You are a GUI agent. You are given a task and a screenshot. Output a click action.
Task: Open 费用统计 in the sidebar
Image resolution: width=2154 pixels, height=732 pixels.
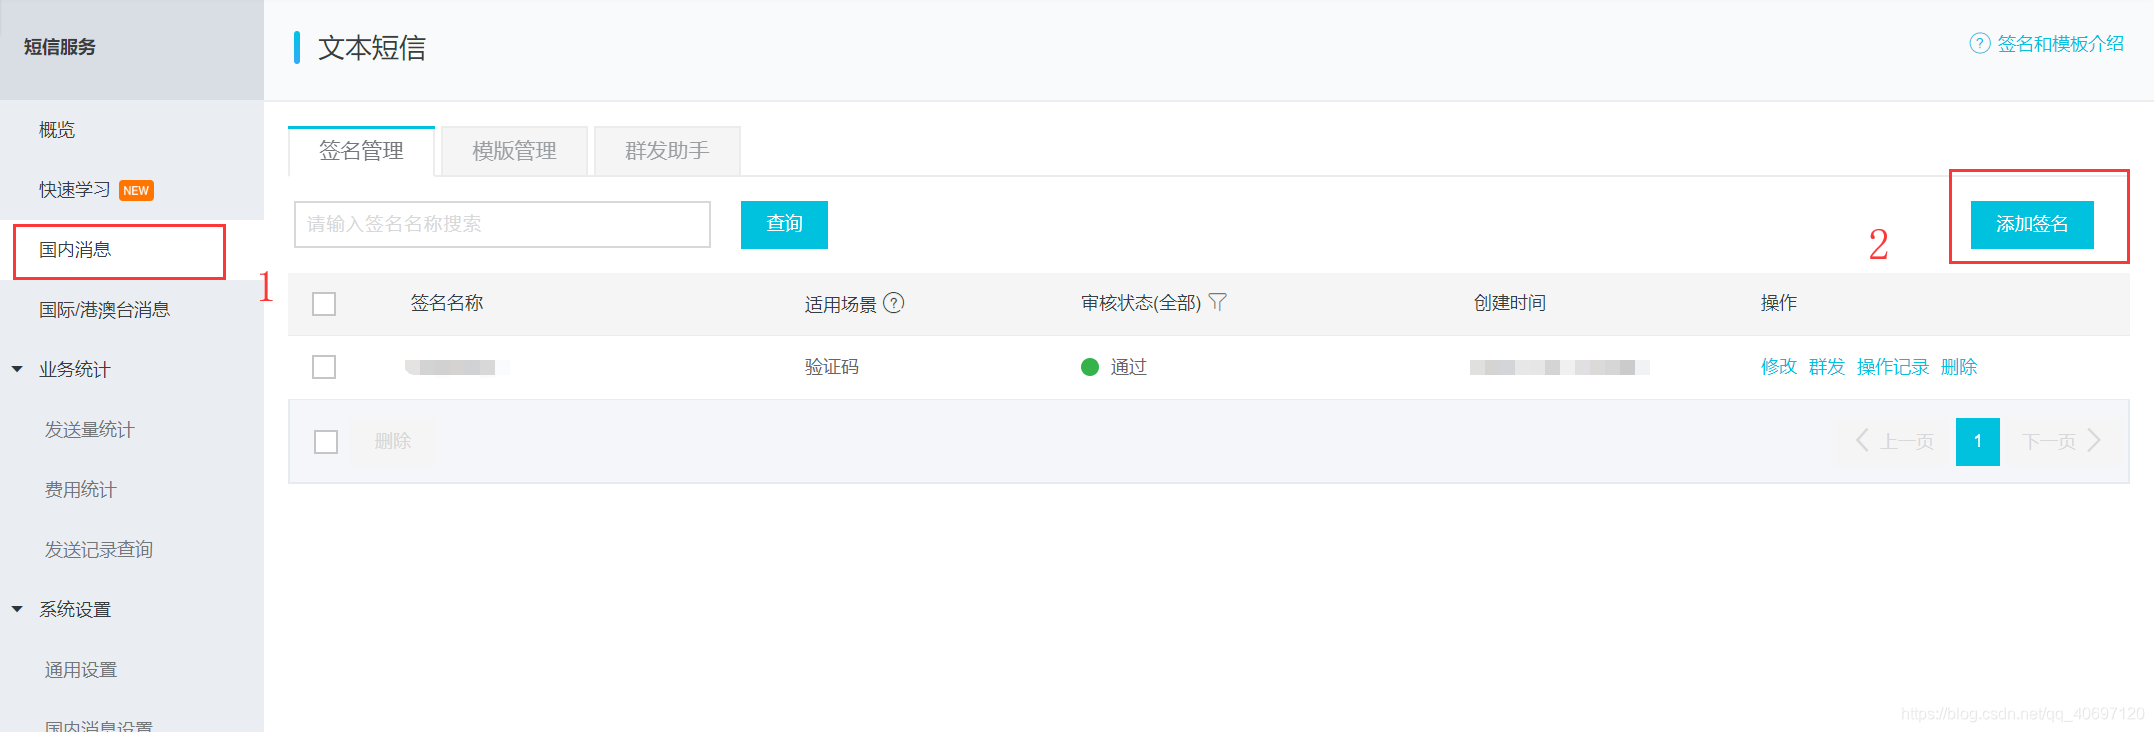pos(80,490)
